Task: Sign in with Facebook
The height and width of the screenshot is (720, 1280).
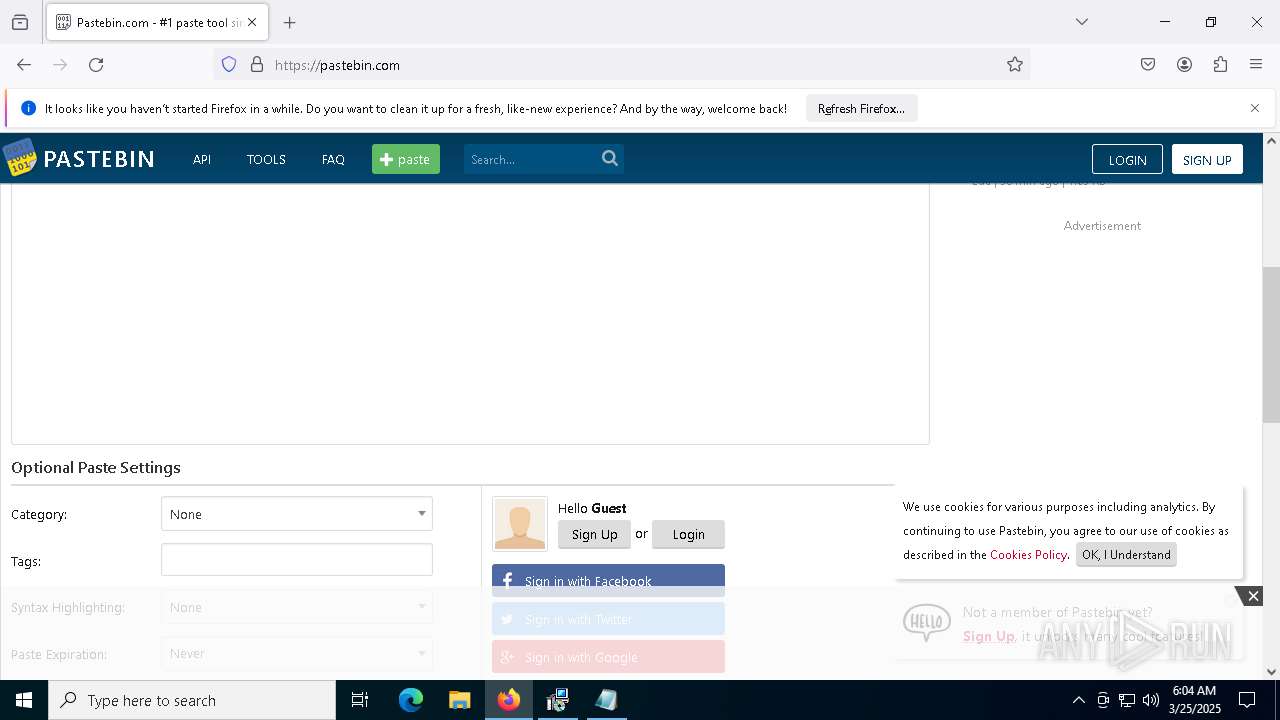Action: tap(608, 581)
